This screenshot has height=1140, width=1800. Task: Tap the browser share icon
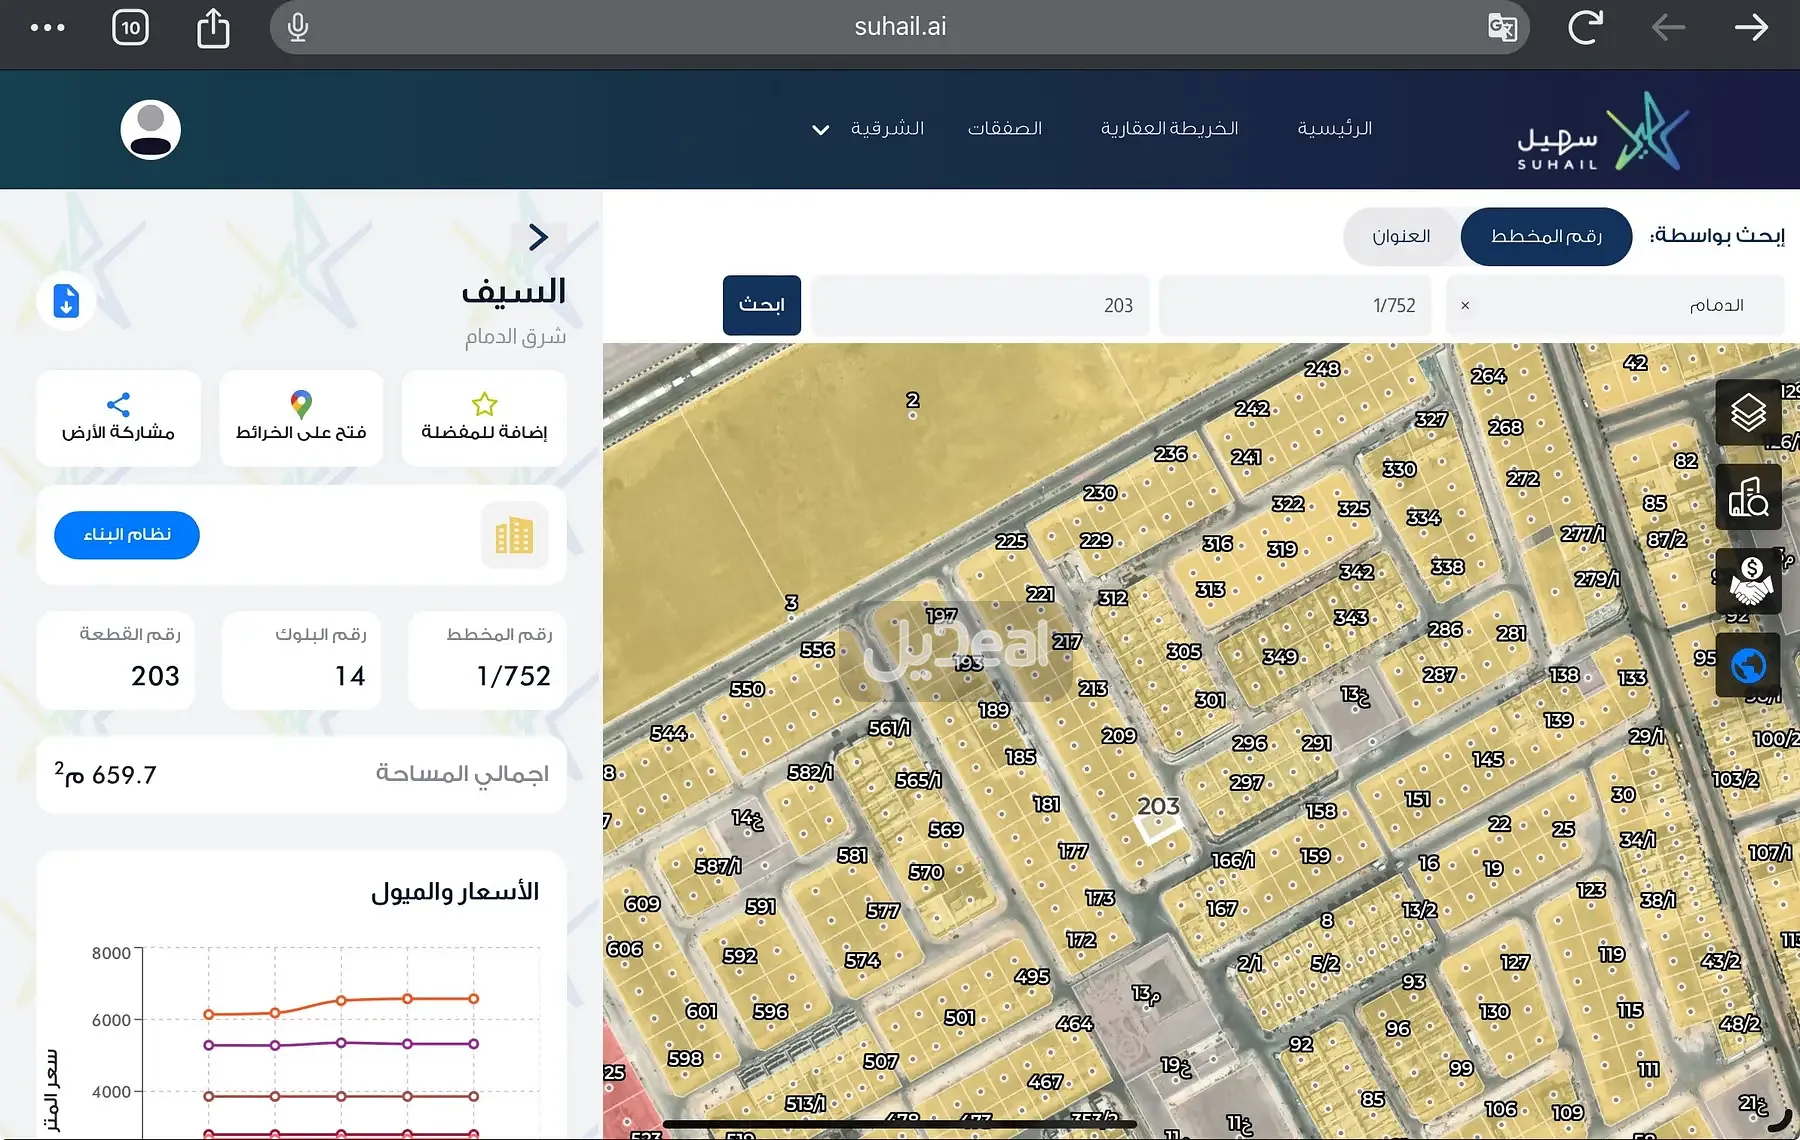pyautogui.click(x=213, y=27)
